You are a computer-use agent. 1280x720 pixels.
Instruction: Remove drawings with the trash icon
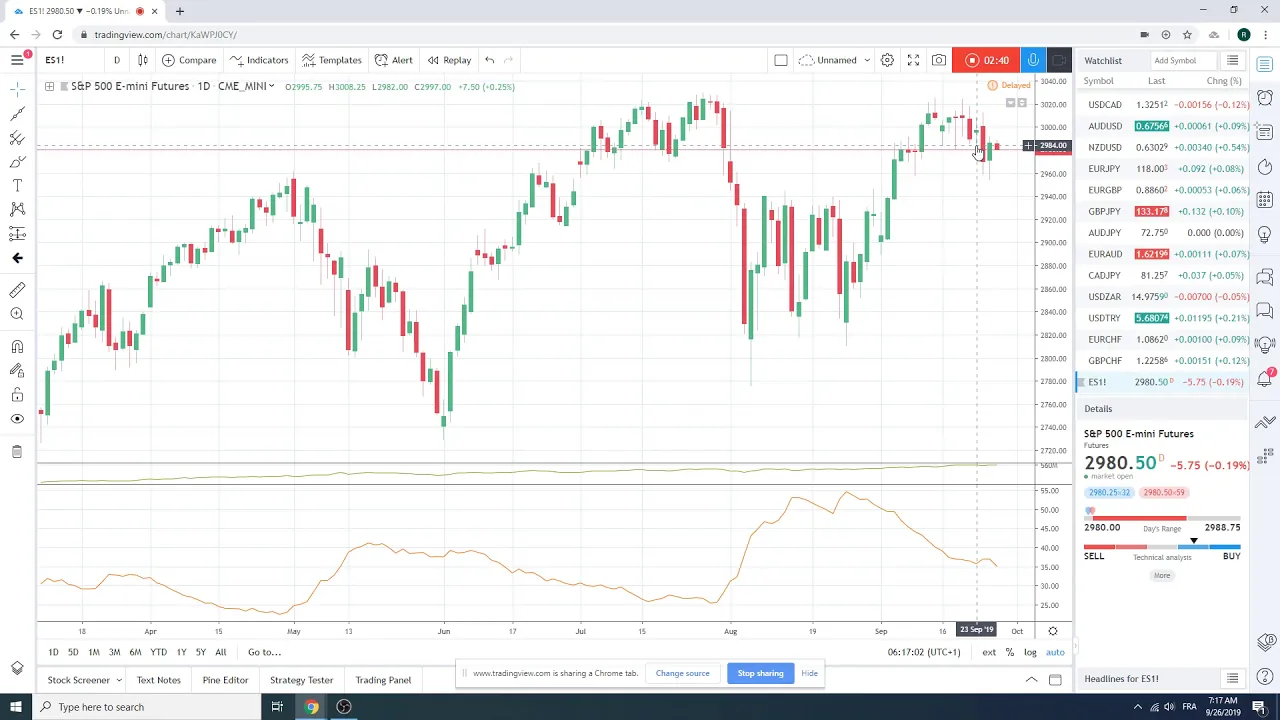tap(17, 452)
